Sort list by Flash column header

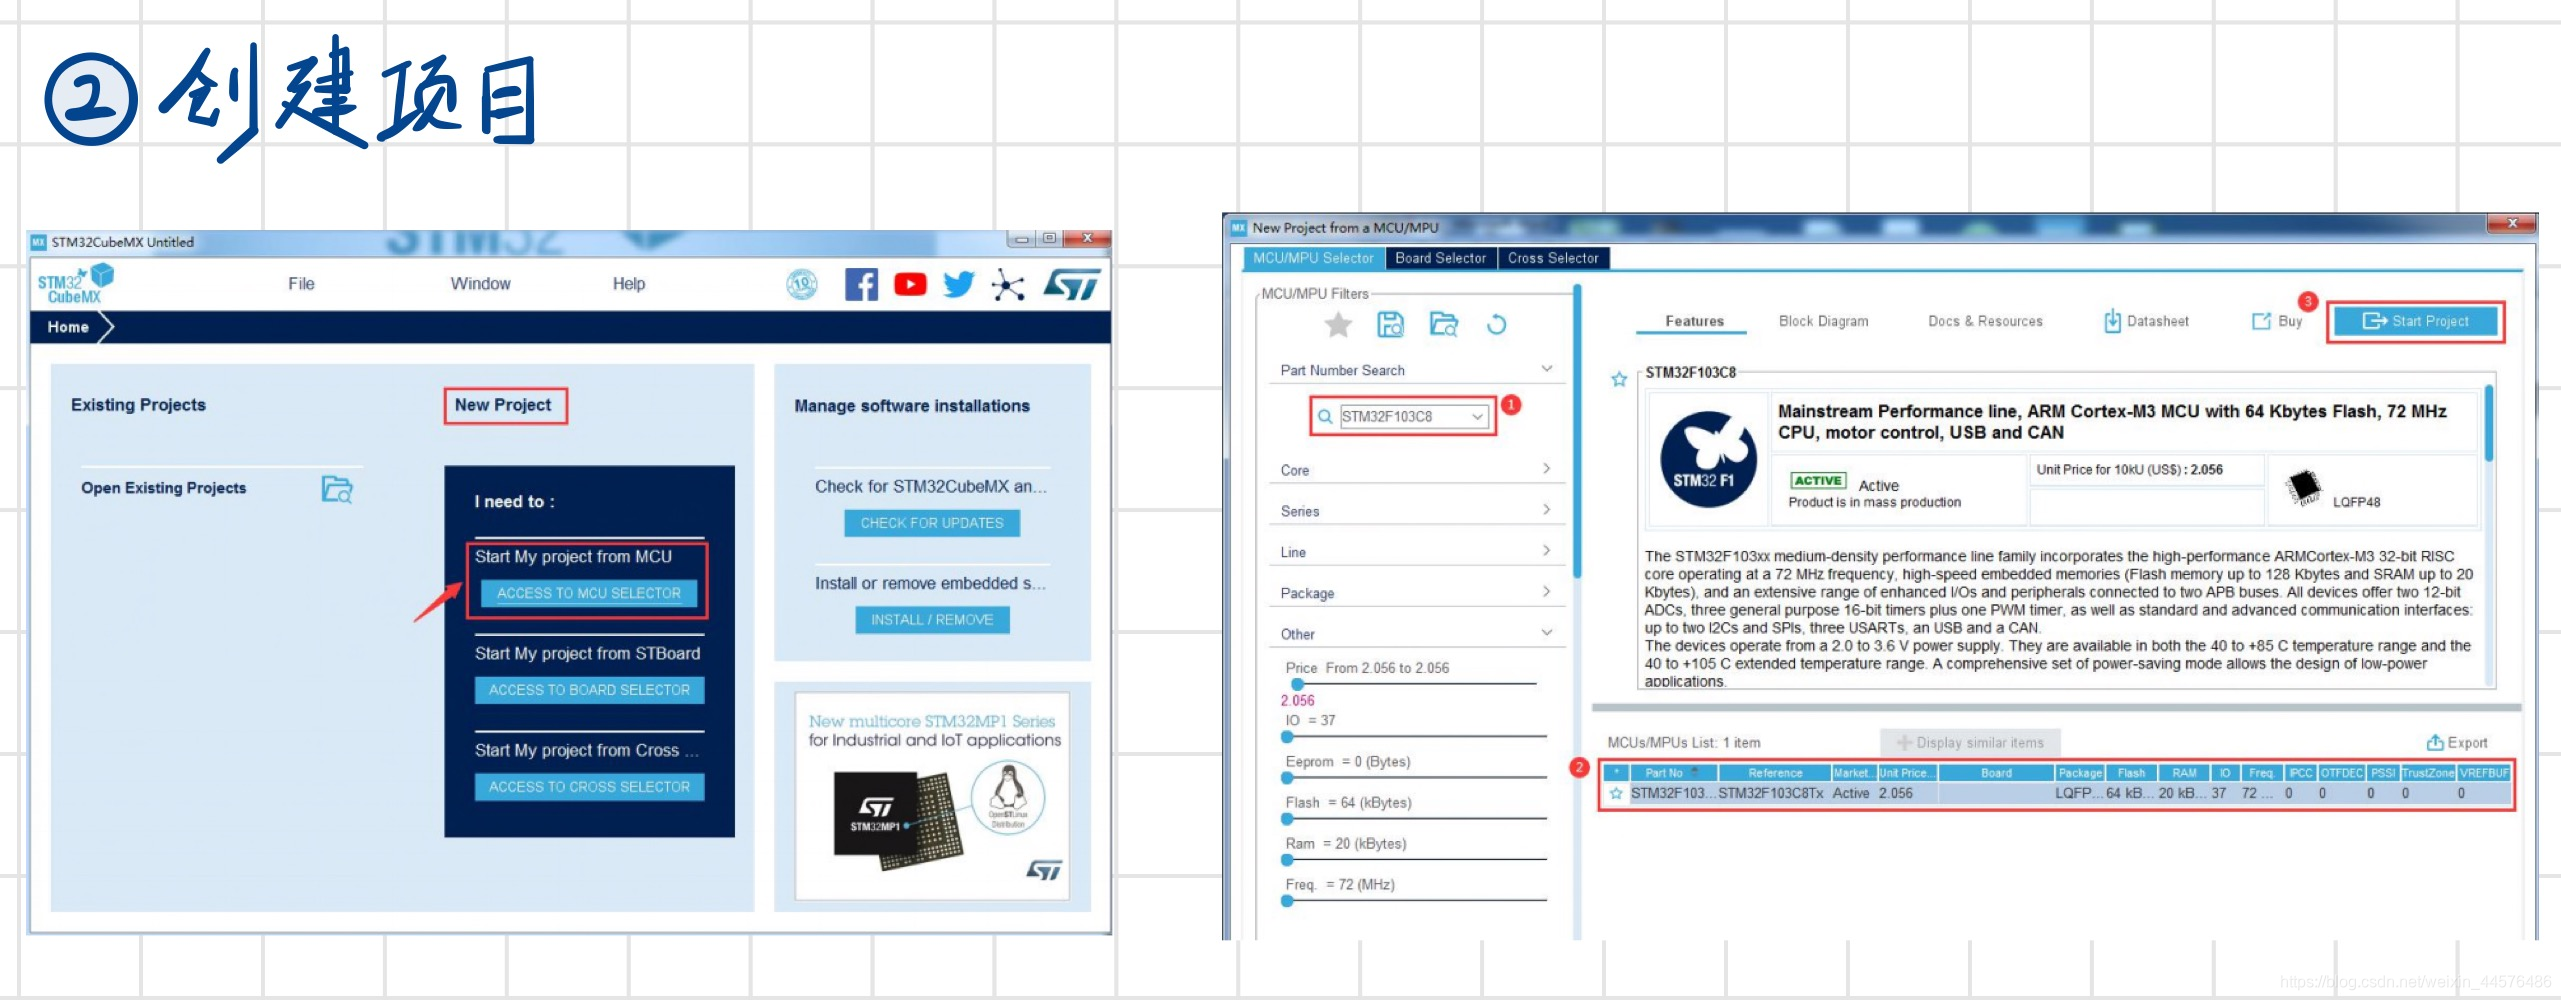tap(2131, 773)
